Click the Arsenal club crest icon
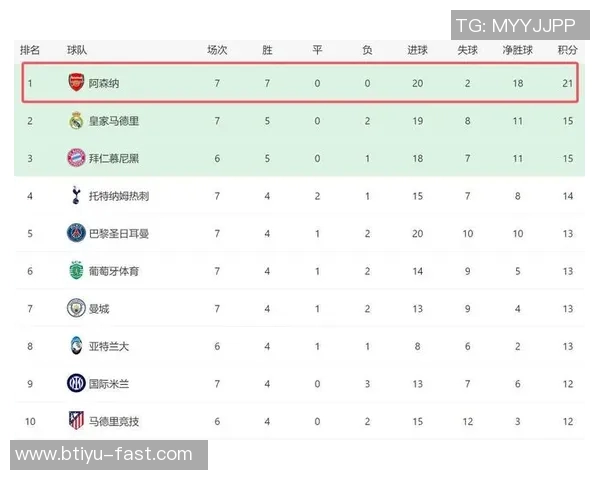600x480 pixels. click(x=76, y=84)
